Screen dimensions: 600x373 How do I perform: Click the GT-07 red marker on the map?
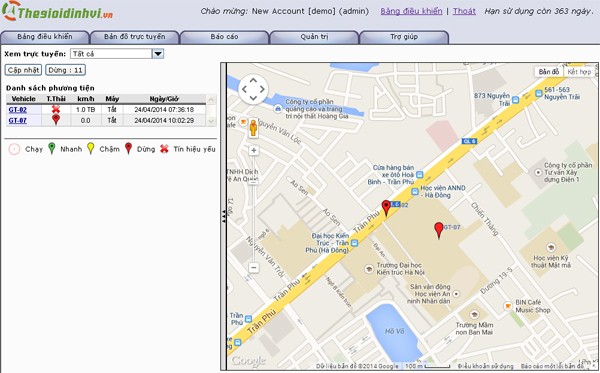(439, 230)
